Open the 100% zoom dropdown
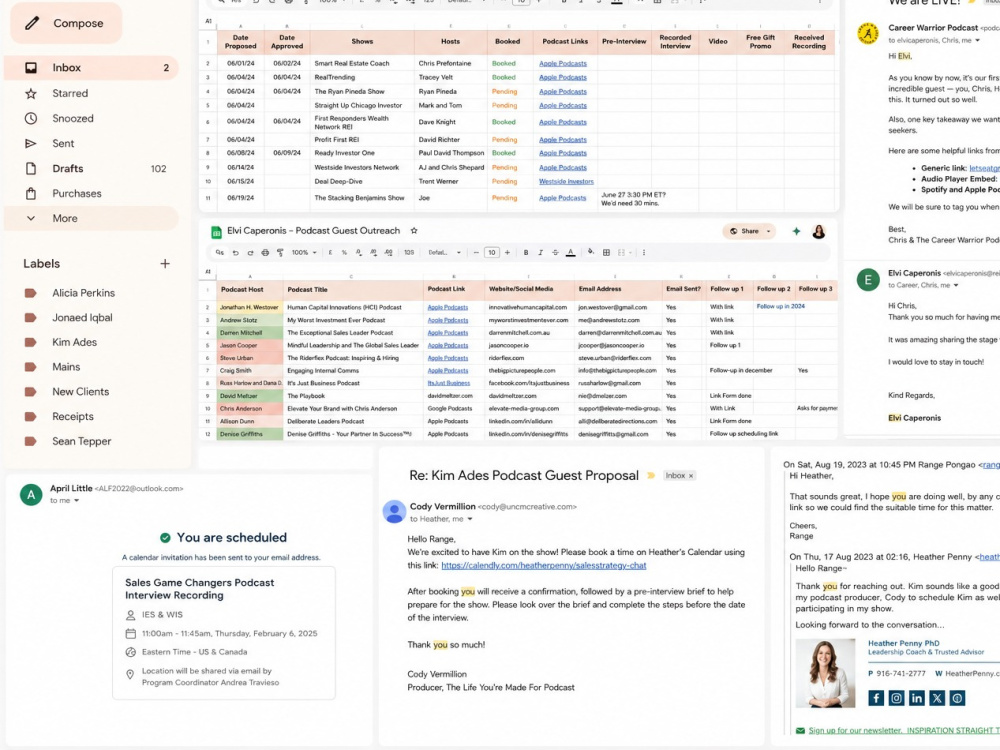This screenshot has width=1000, height=750. tap(304, 253)
